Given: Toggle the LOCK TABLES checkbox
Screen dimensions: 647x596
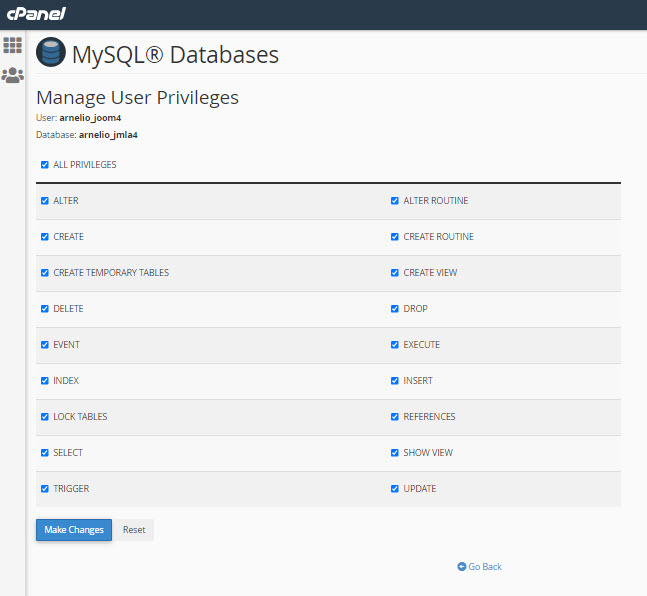Looking at the screenshot, I should pos(44,417).
